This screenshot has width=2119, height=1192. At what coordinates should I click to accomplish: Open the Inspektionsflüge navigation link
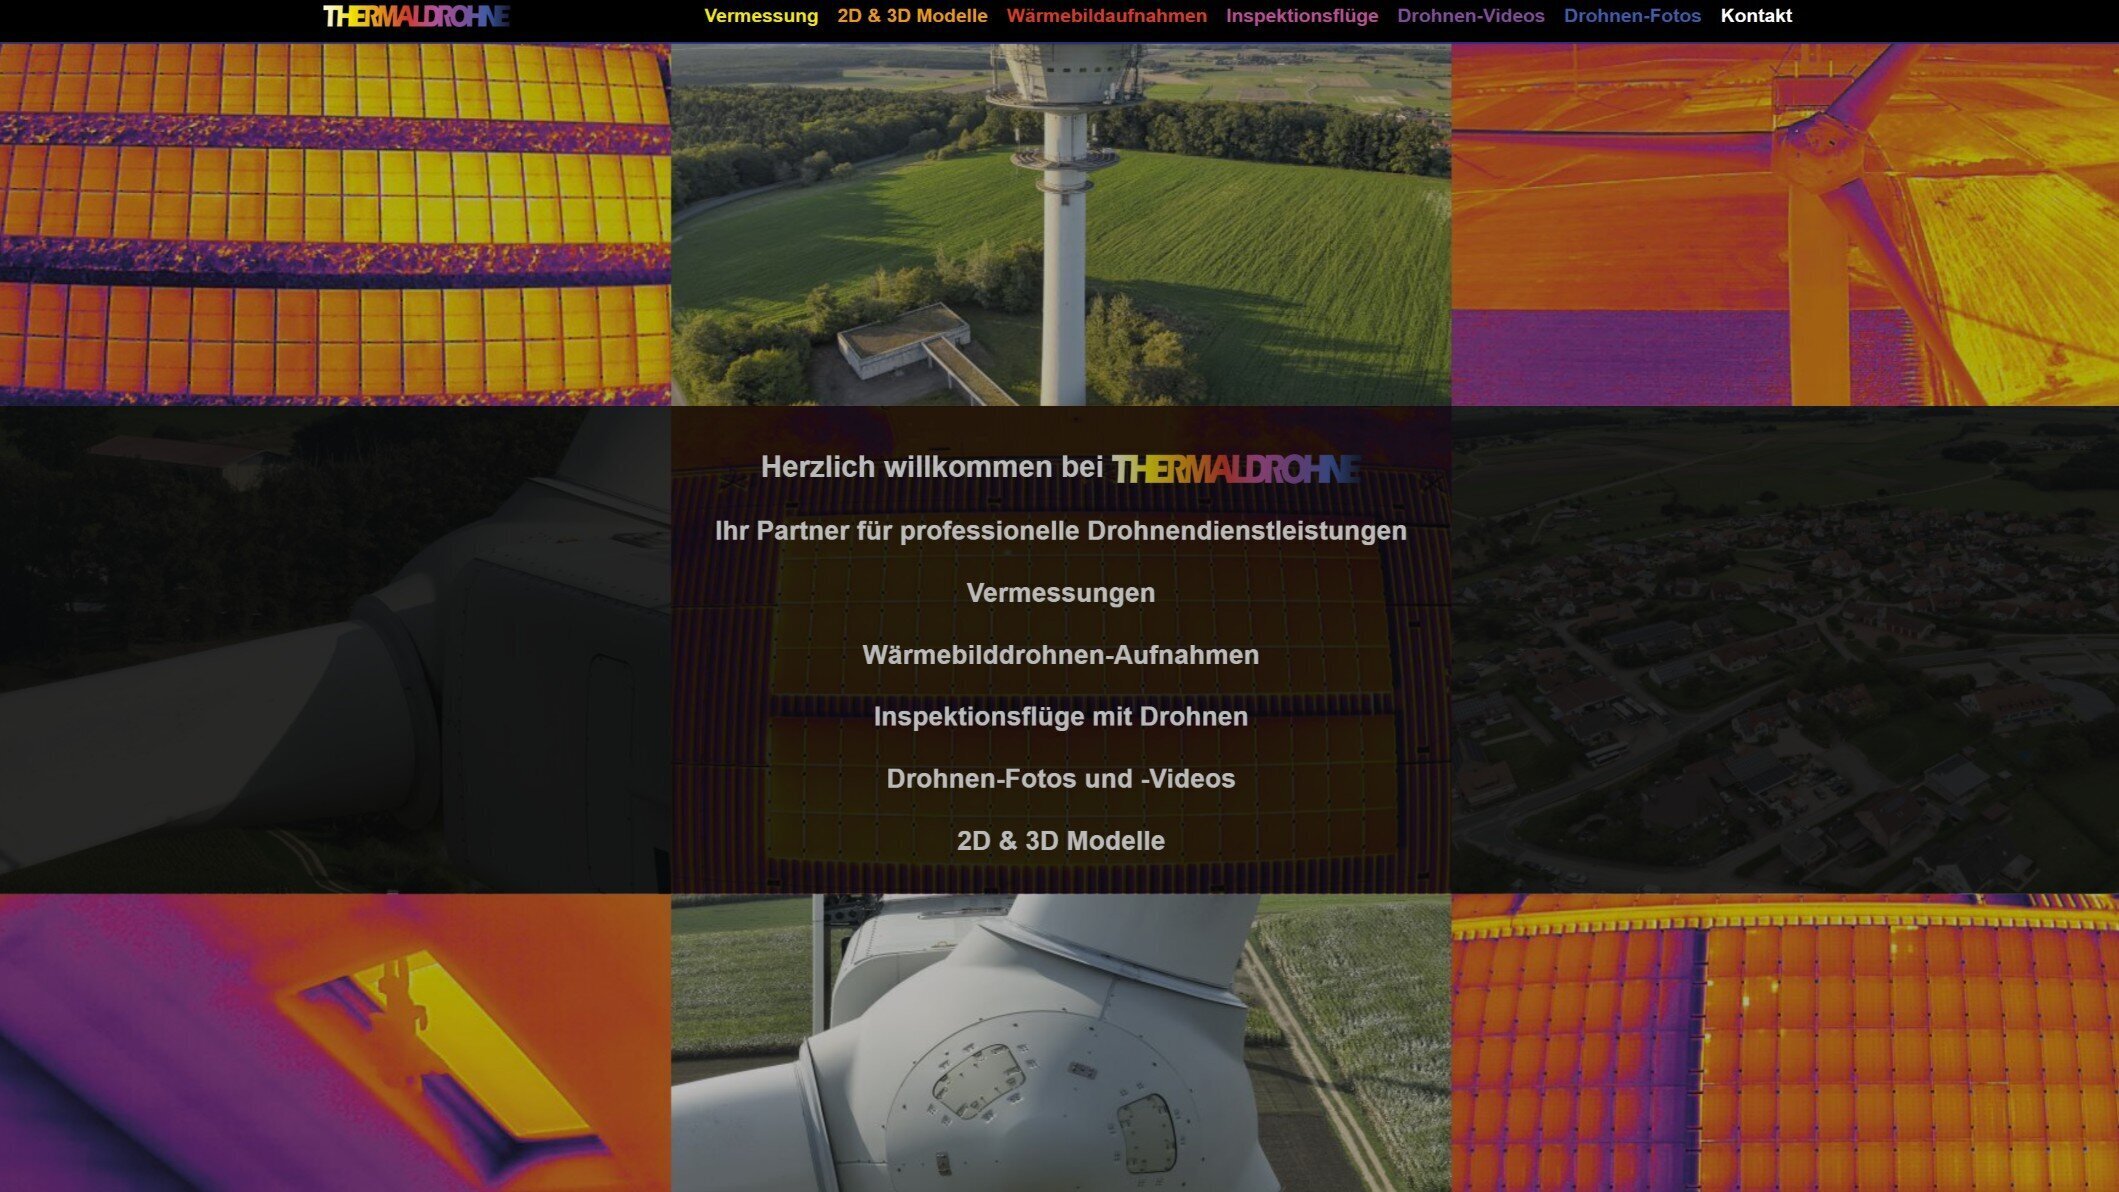[x=1302, y=16]
